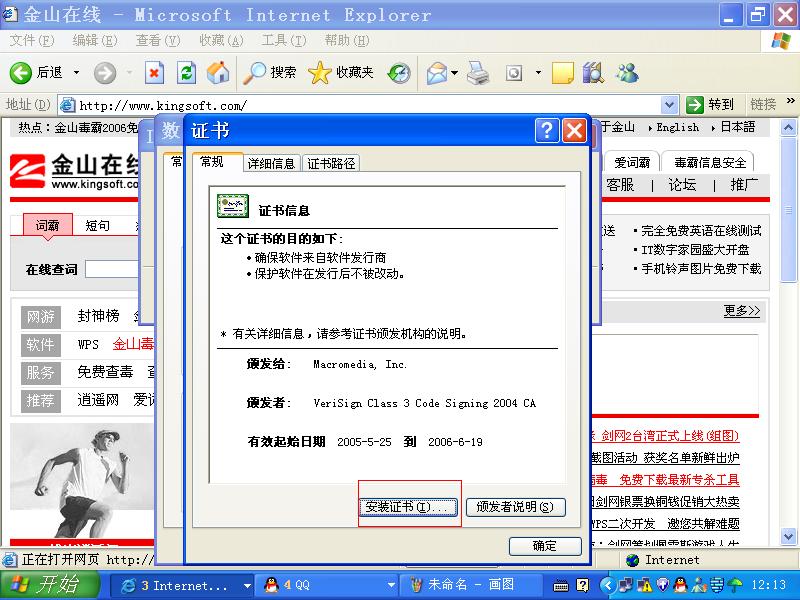This screenshot has width=800, height=600.
Task: Open the 免费查毒 link
Action: click(x=105, y=371)
